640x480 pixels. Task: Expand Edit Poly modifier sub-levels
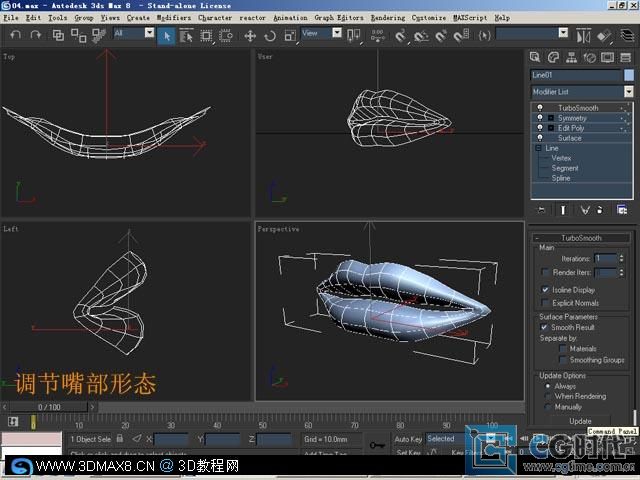(x=551, y=128)
